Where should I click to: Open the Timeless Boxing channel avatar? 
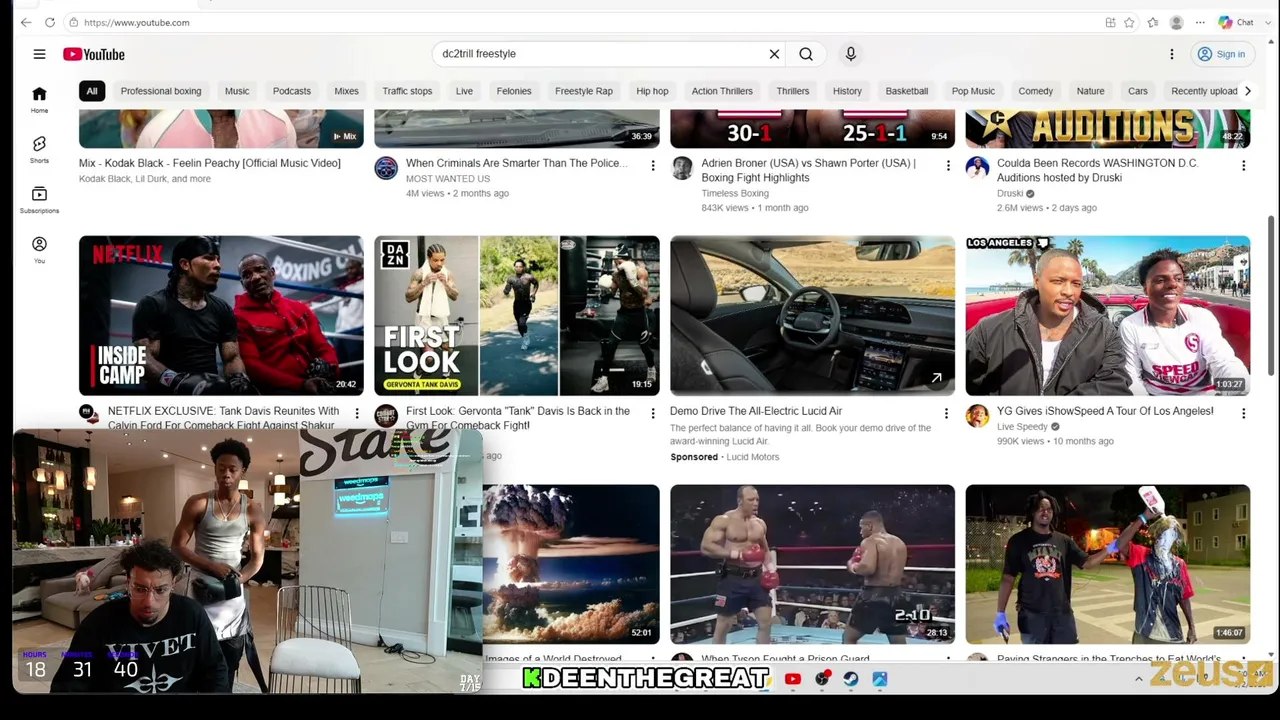click(x=681, y=168)
